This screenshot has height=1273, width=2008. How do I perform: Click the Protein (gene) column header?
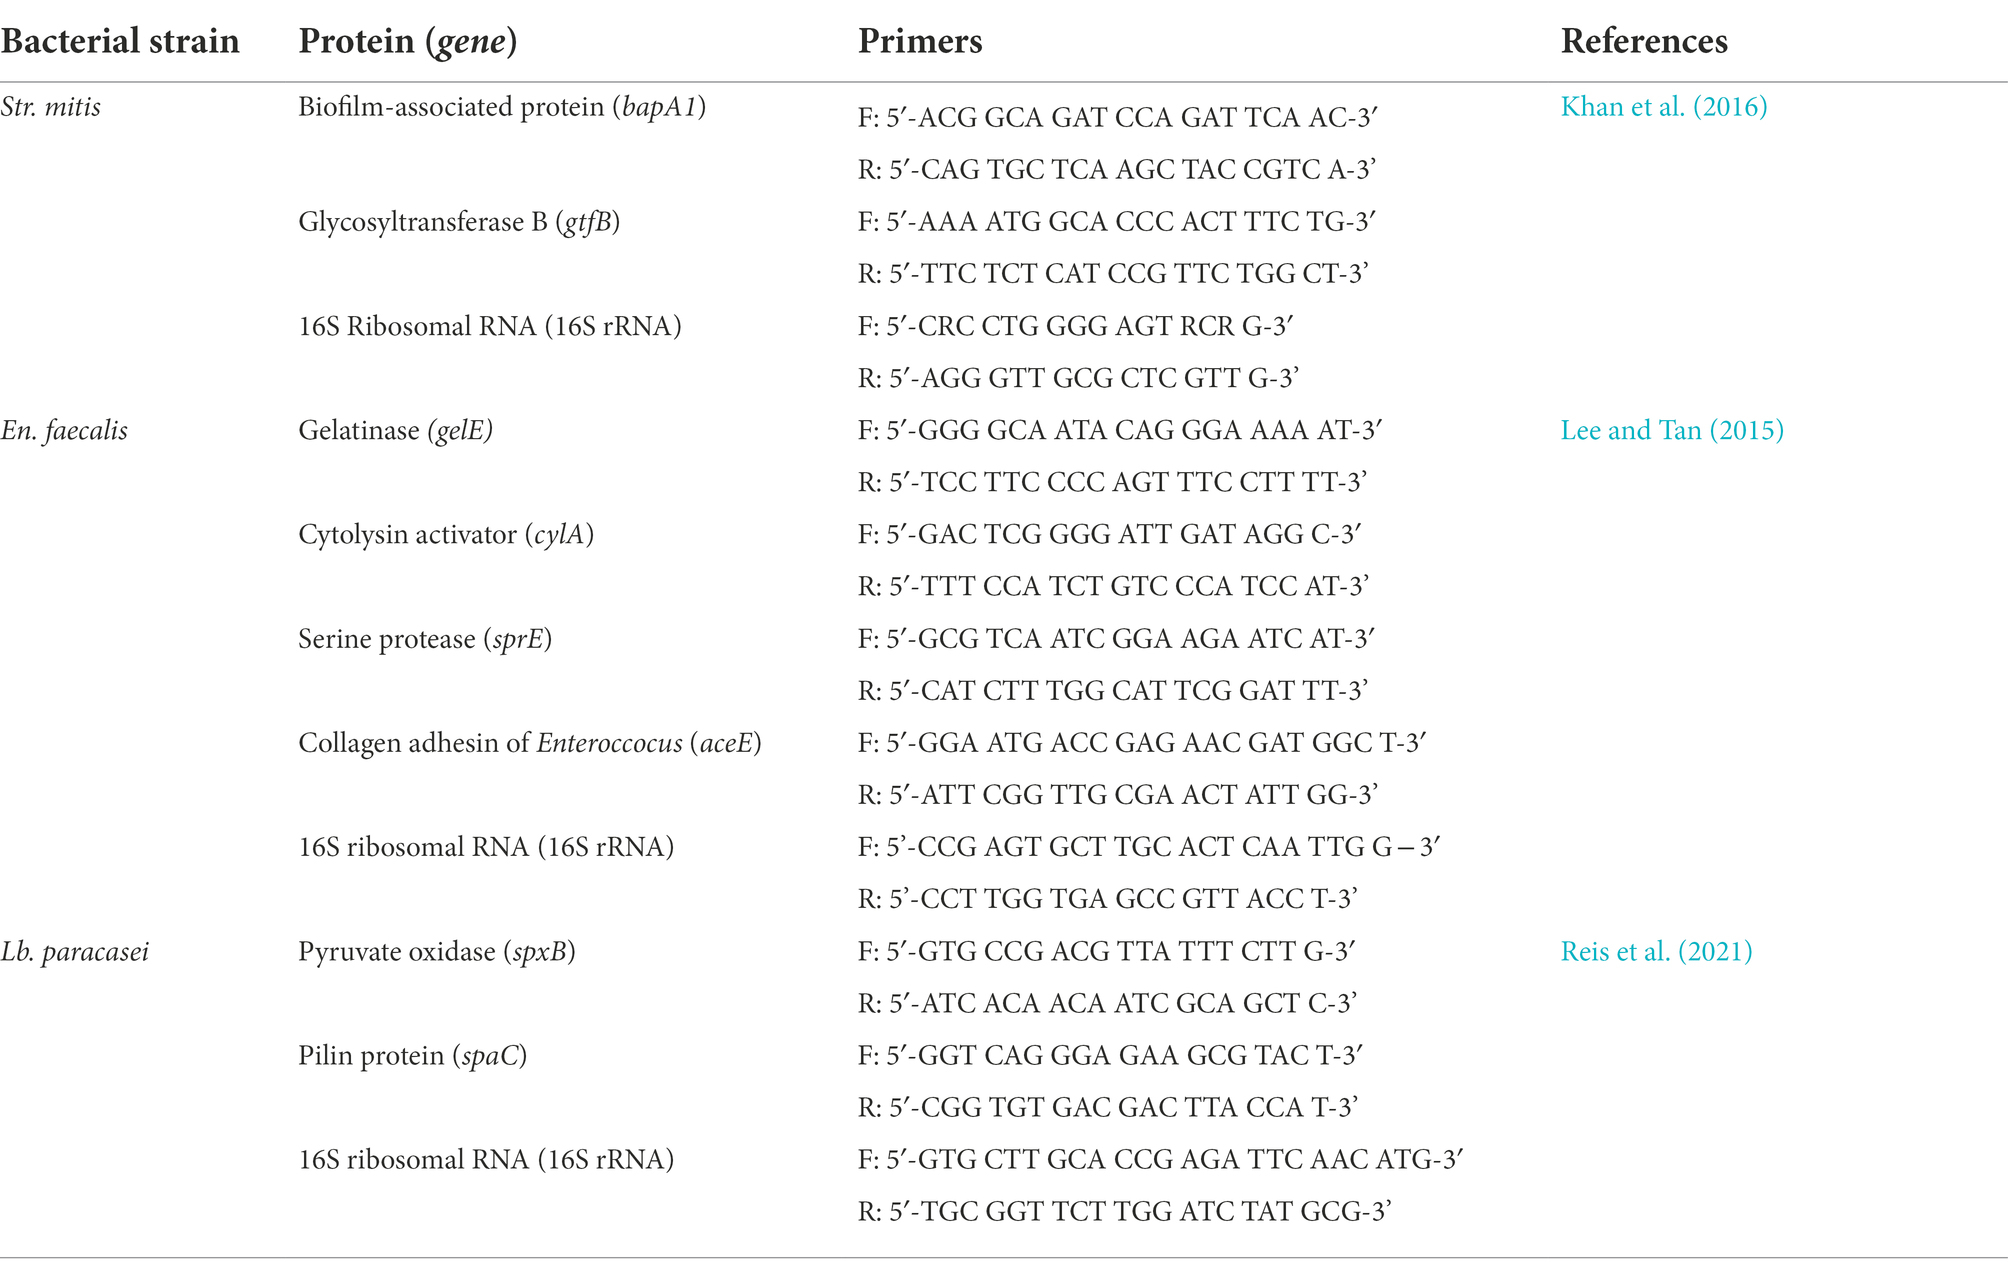click(408, 42)
